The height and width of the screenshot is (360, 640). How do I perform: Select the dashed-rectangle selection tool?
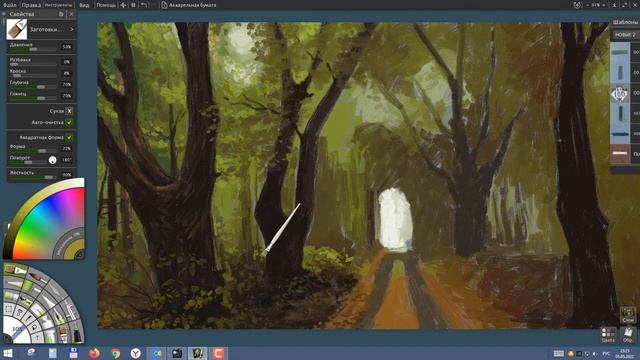point(9,309)
